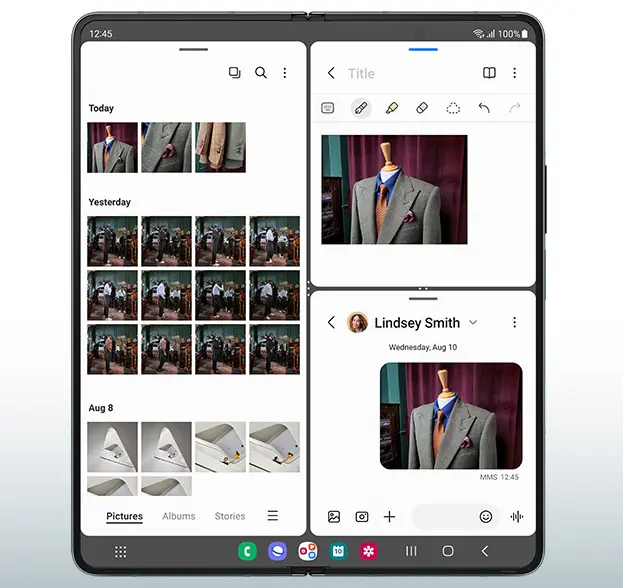Open camera attachment in Messages
The height and width of the screenshot is (588, 623).
[x=362, y=517]
